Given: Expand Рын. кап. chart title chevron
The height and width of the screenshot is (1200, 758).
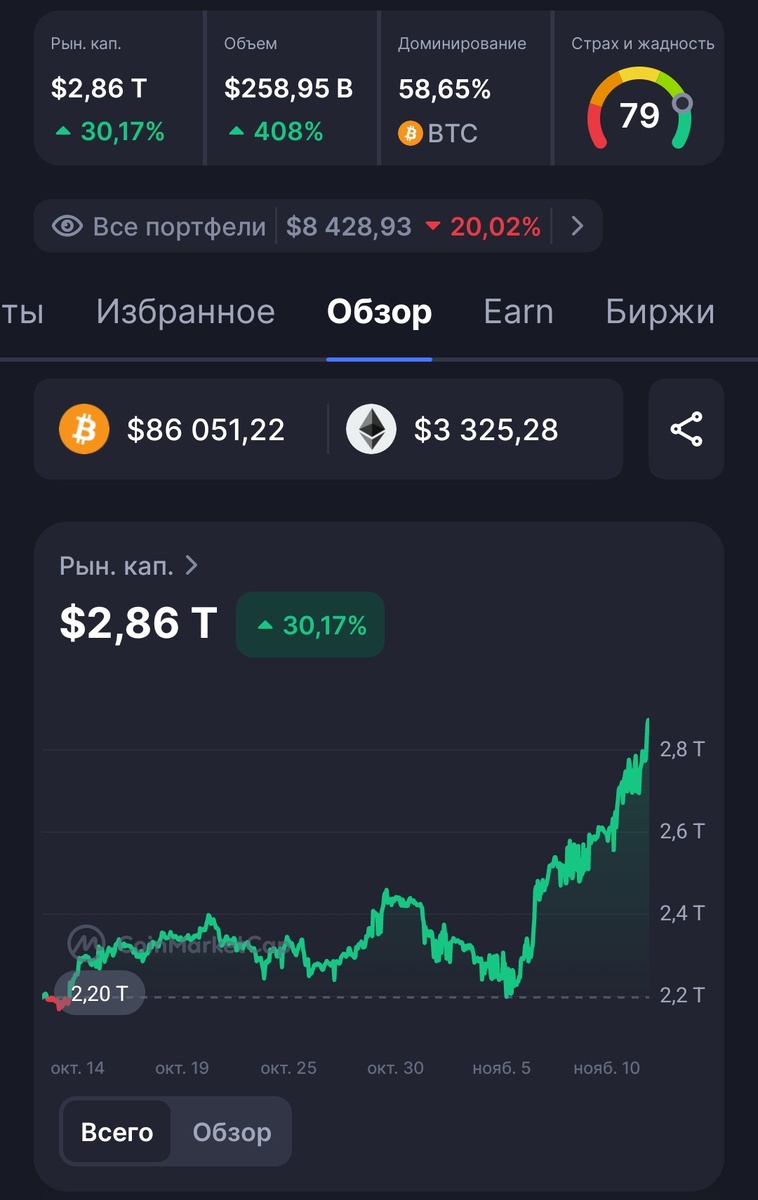Looking at the screenshot, I should click(x=191, y=565).
